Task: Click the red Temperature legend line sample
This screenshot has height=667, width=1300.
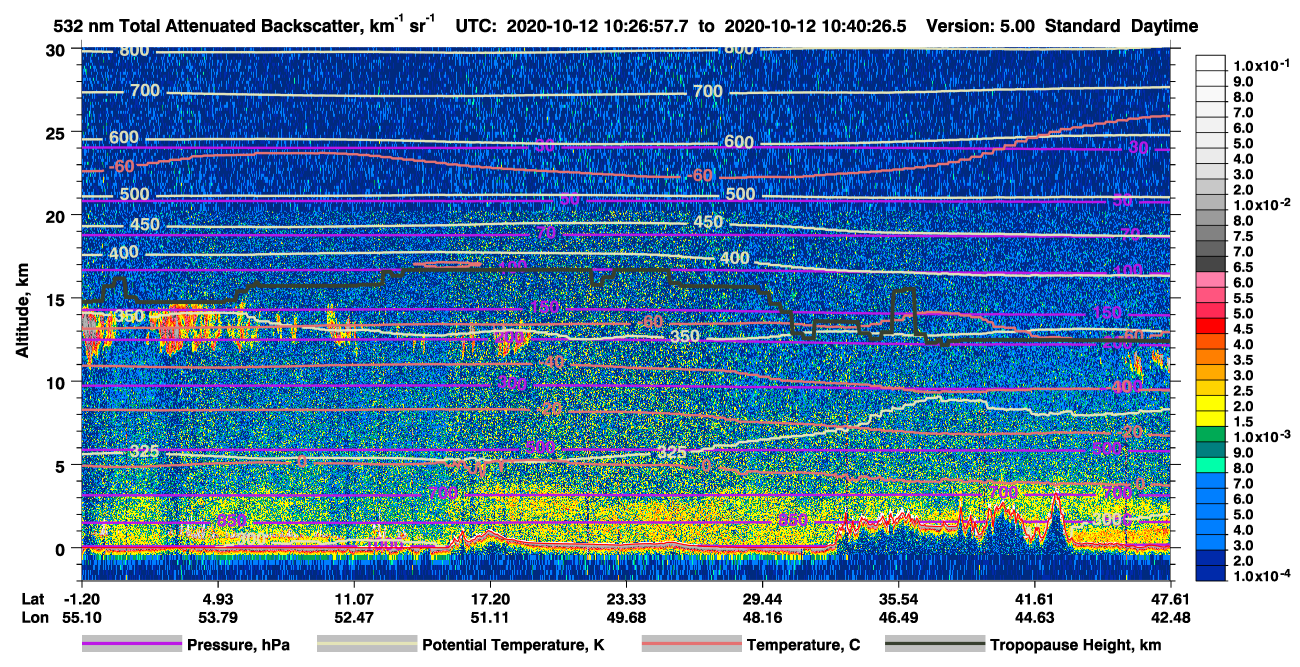Action: tap(690, 645)
